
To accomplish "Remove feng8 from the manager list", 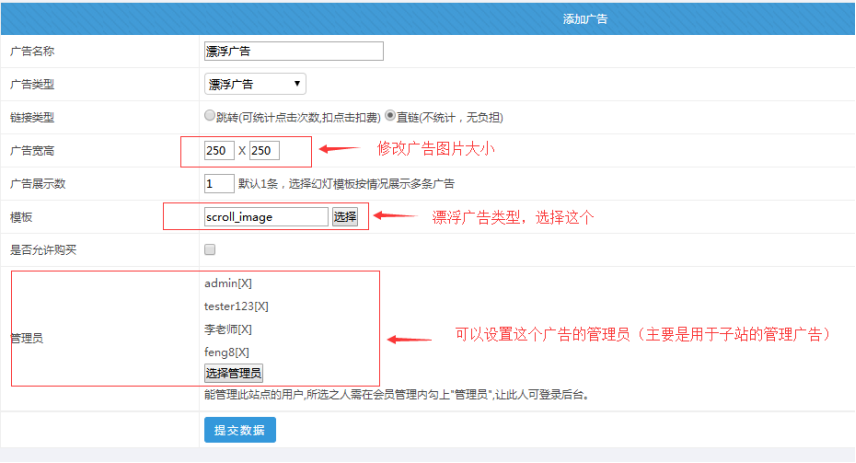I will tap(241, 352).
